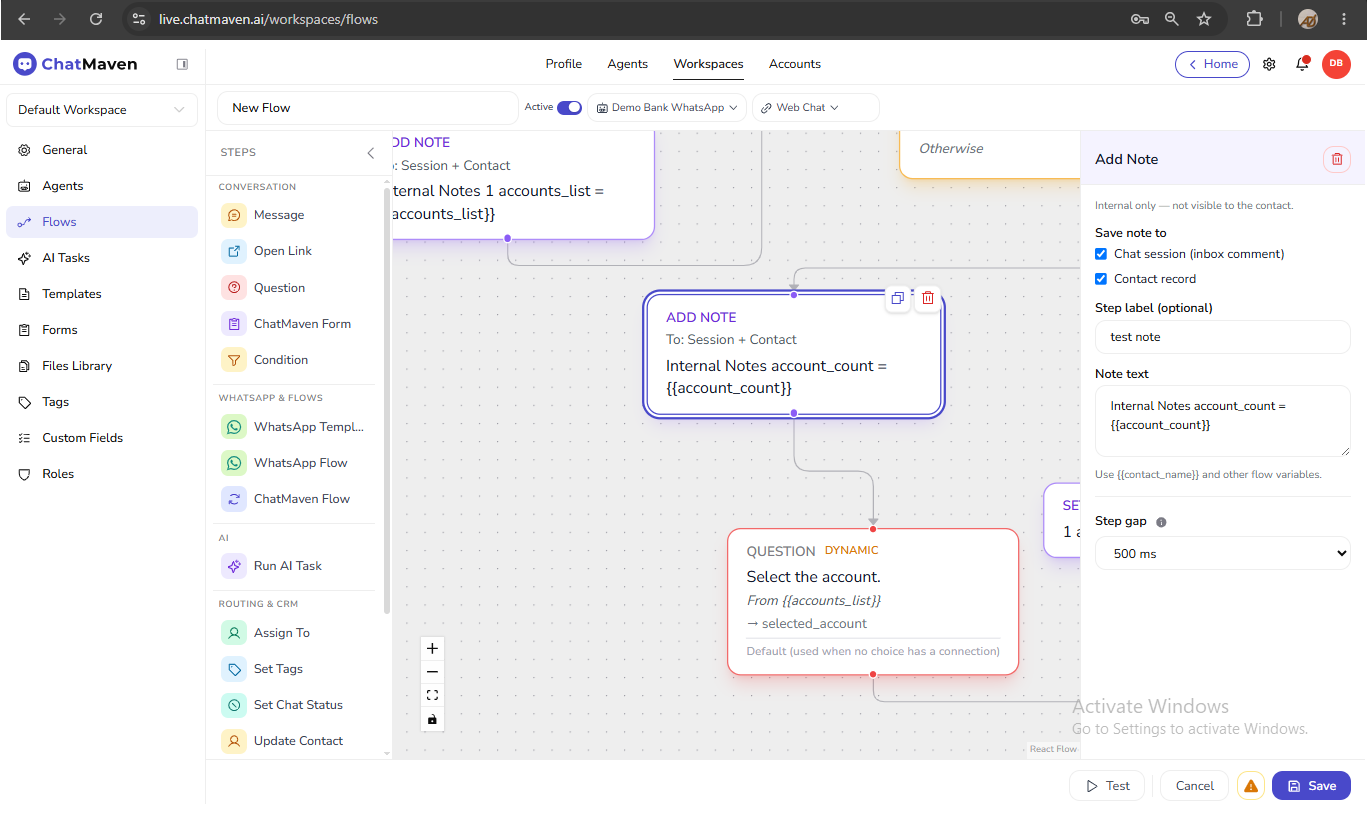1367x815 pixels.
Task: Click the Note text area
Action: [x=1223, y=422]
